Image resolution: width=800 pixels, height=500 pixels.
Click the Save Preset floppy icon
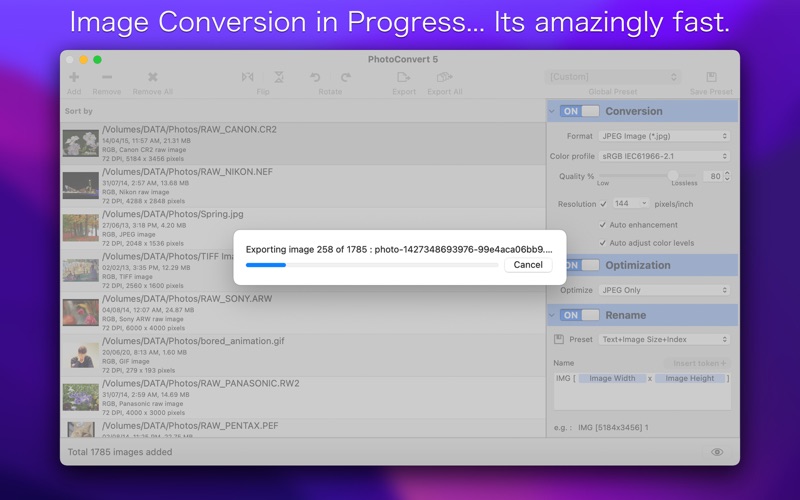click(x=711, y=77)
